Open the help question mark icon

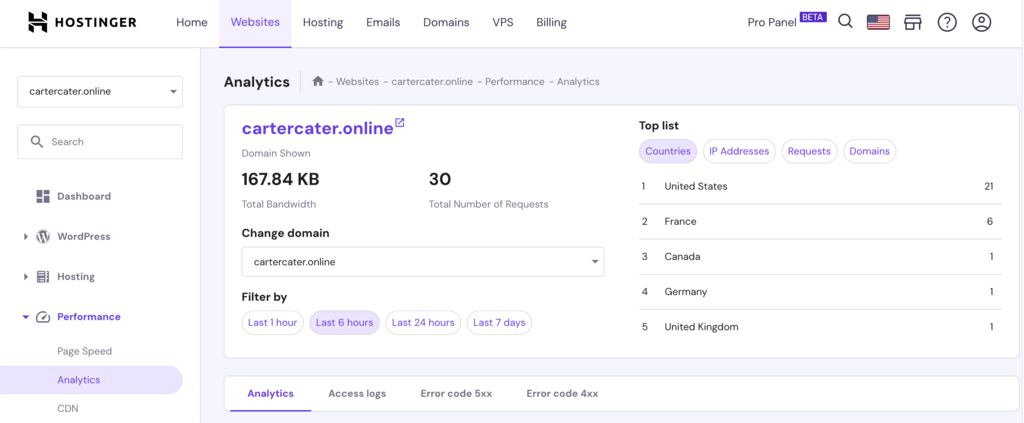tap(946, 22)
